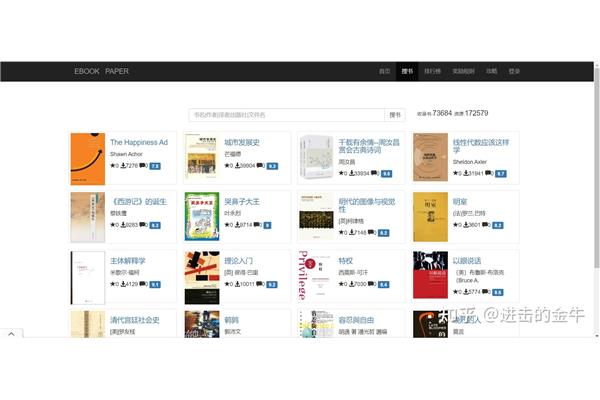Screen dimensions: 600x400
Task: Open 首页 in the navigation bar
Action: pyautogui.click(x=385, y=71)
